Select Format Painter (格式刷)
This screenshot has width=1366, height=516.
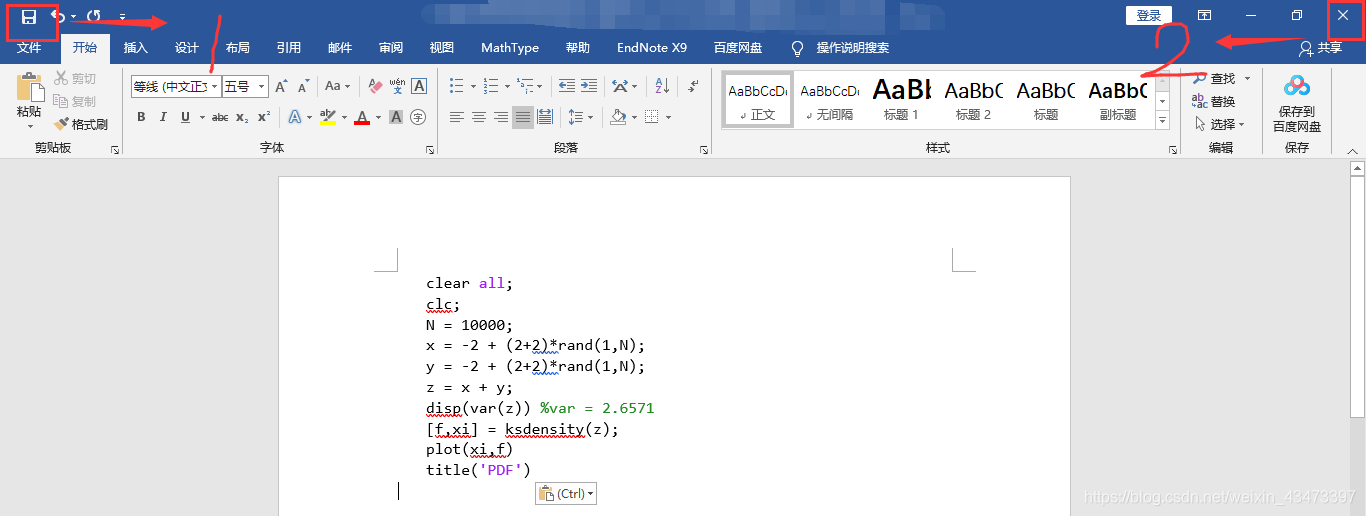point(81,124)
